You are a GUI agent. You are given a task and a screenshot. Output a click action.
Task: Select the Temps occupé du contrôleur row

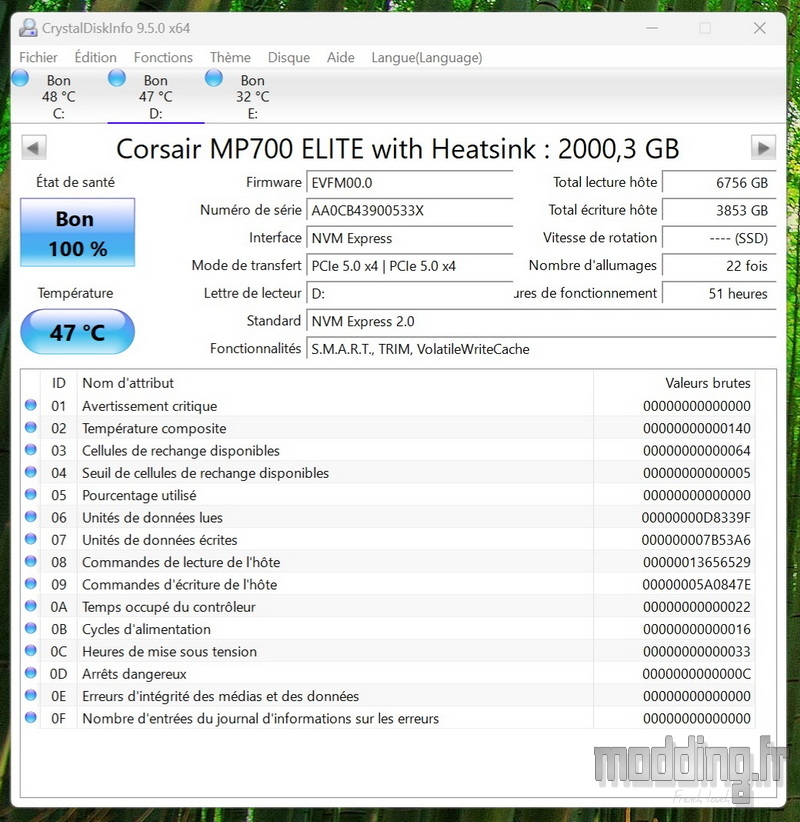tap(388, 607)
